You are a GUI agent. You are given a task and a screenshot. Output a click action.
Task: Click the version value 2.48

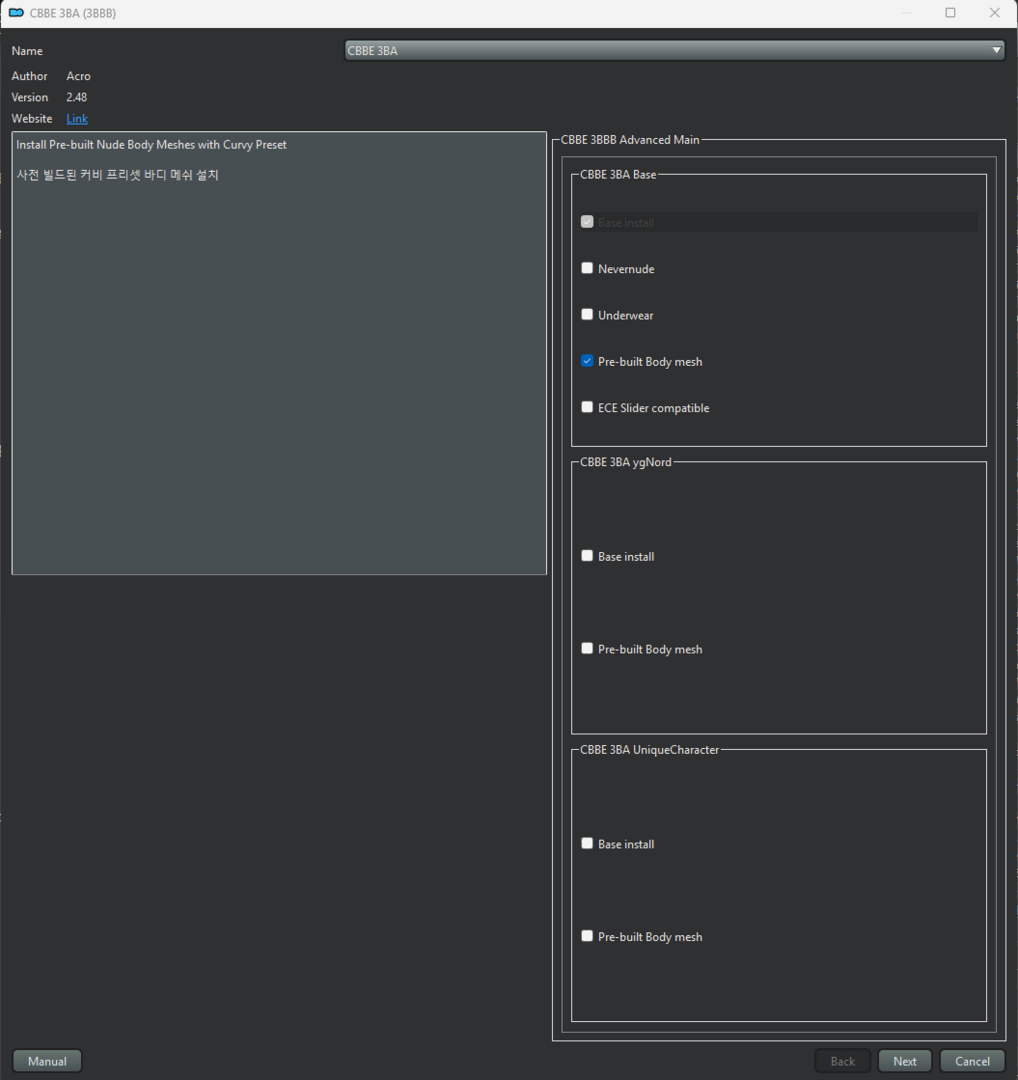point(76,97)
